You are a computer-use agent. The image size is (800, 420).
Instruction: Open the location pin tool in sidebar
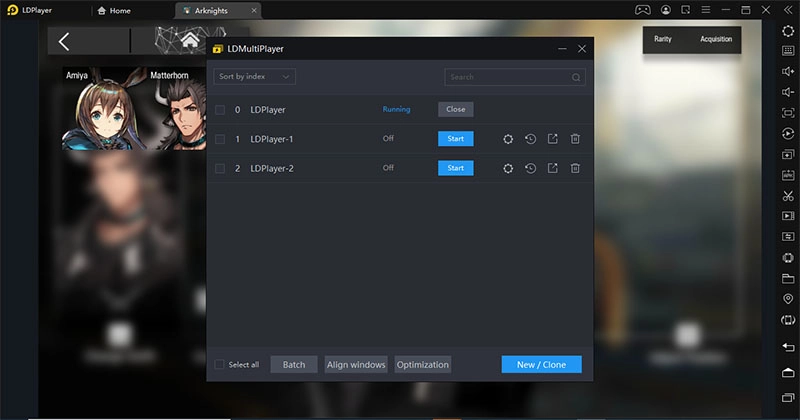(x=788, y=299)
